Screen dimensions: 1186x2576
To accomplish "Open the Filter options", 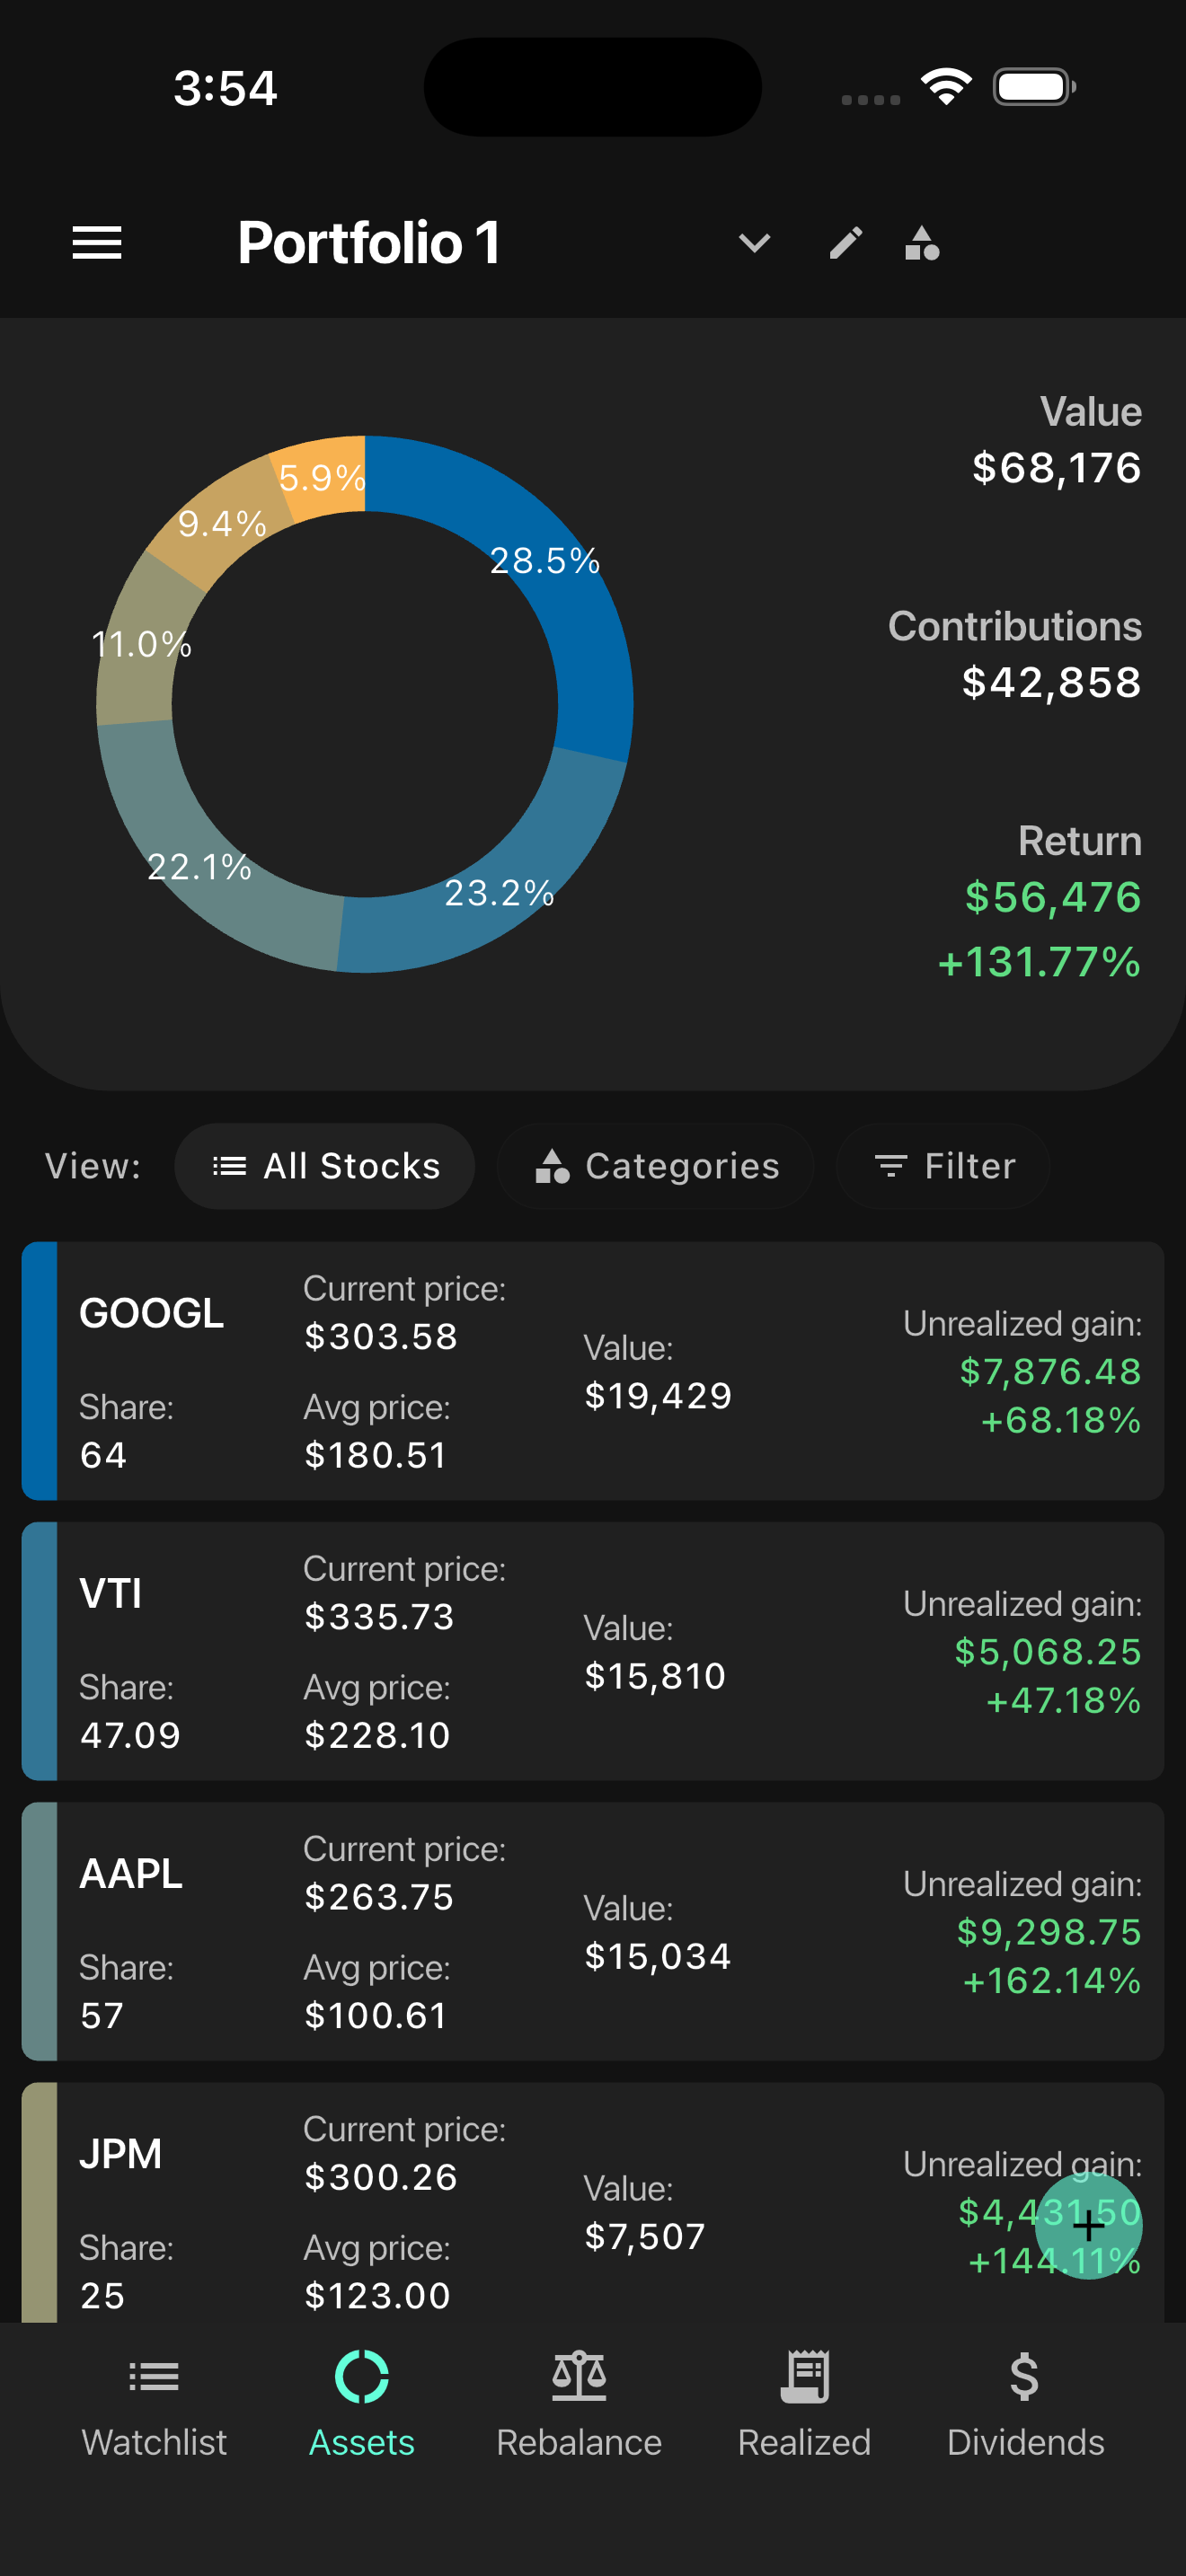I will pyautogui.click(x=943, y=1166).
